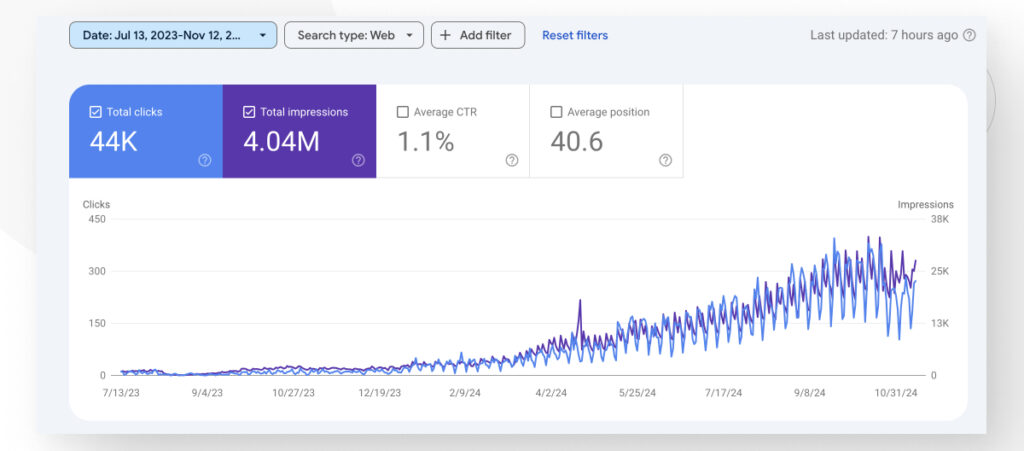The width and height of the screenshot is (1024, 451).
Task: Enable the Average position checkbox
Action: (556, 112)
